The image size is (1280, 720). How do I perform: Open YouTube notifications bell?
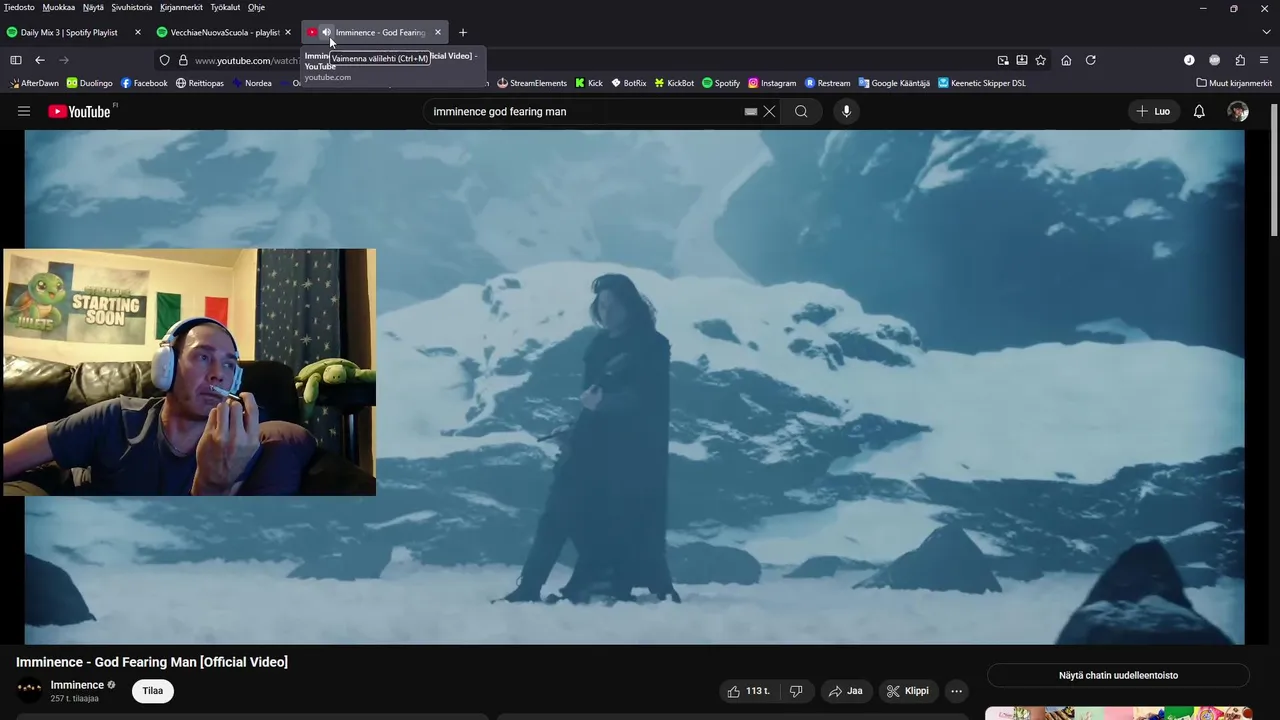1199,111
